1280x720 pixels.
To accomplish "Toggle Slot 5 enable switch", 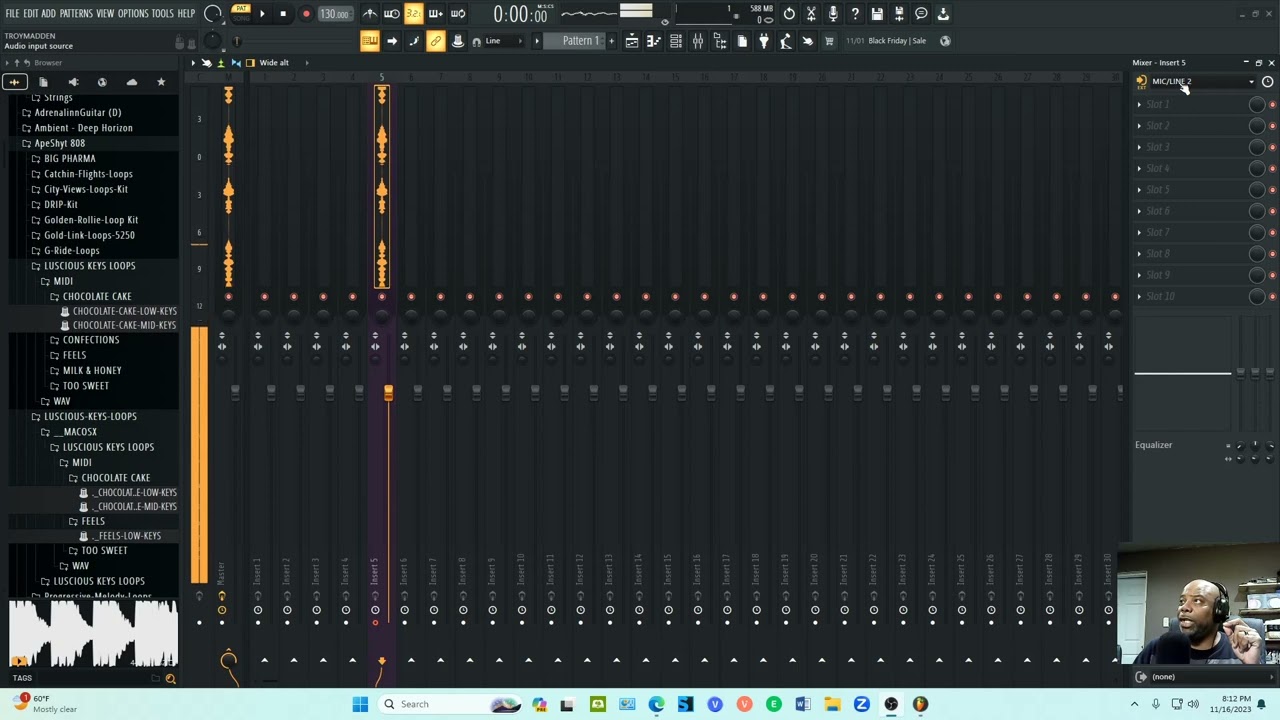I will pyautogui.click(x=1272, y=190).
